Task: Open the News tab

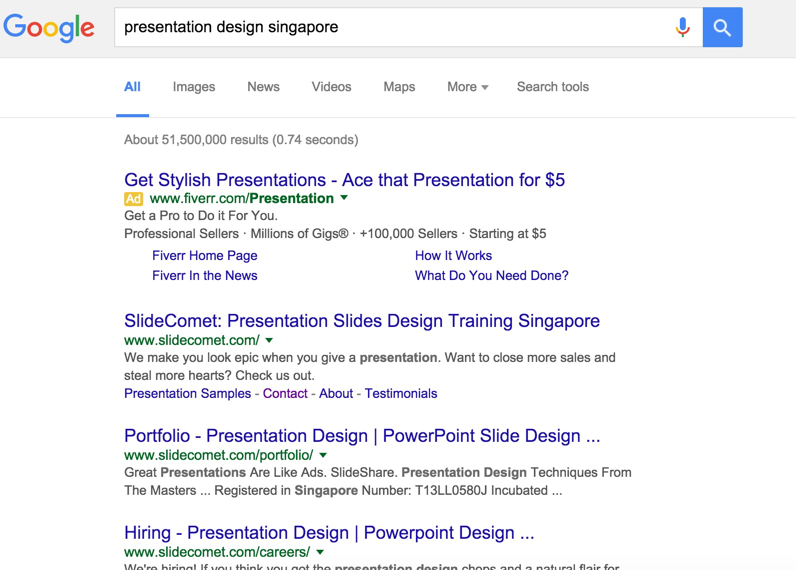Action: (x=263, y=87)
